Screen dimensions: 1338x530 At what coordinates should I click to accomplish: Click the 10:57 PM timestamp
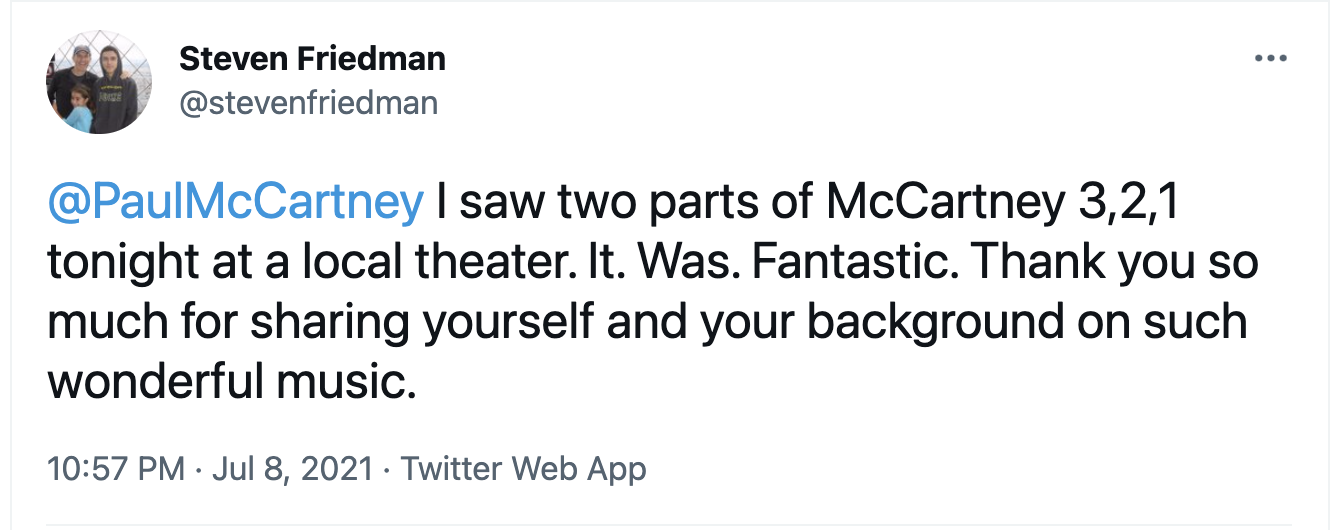pyautogui.click(x=116, y=468)
